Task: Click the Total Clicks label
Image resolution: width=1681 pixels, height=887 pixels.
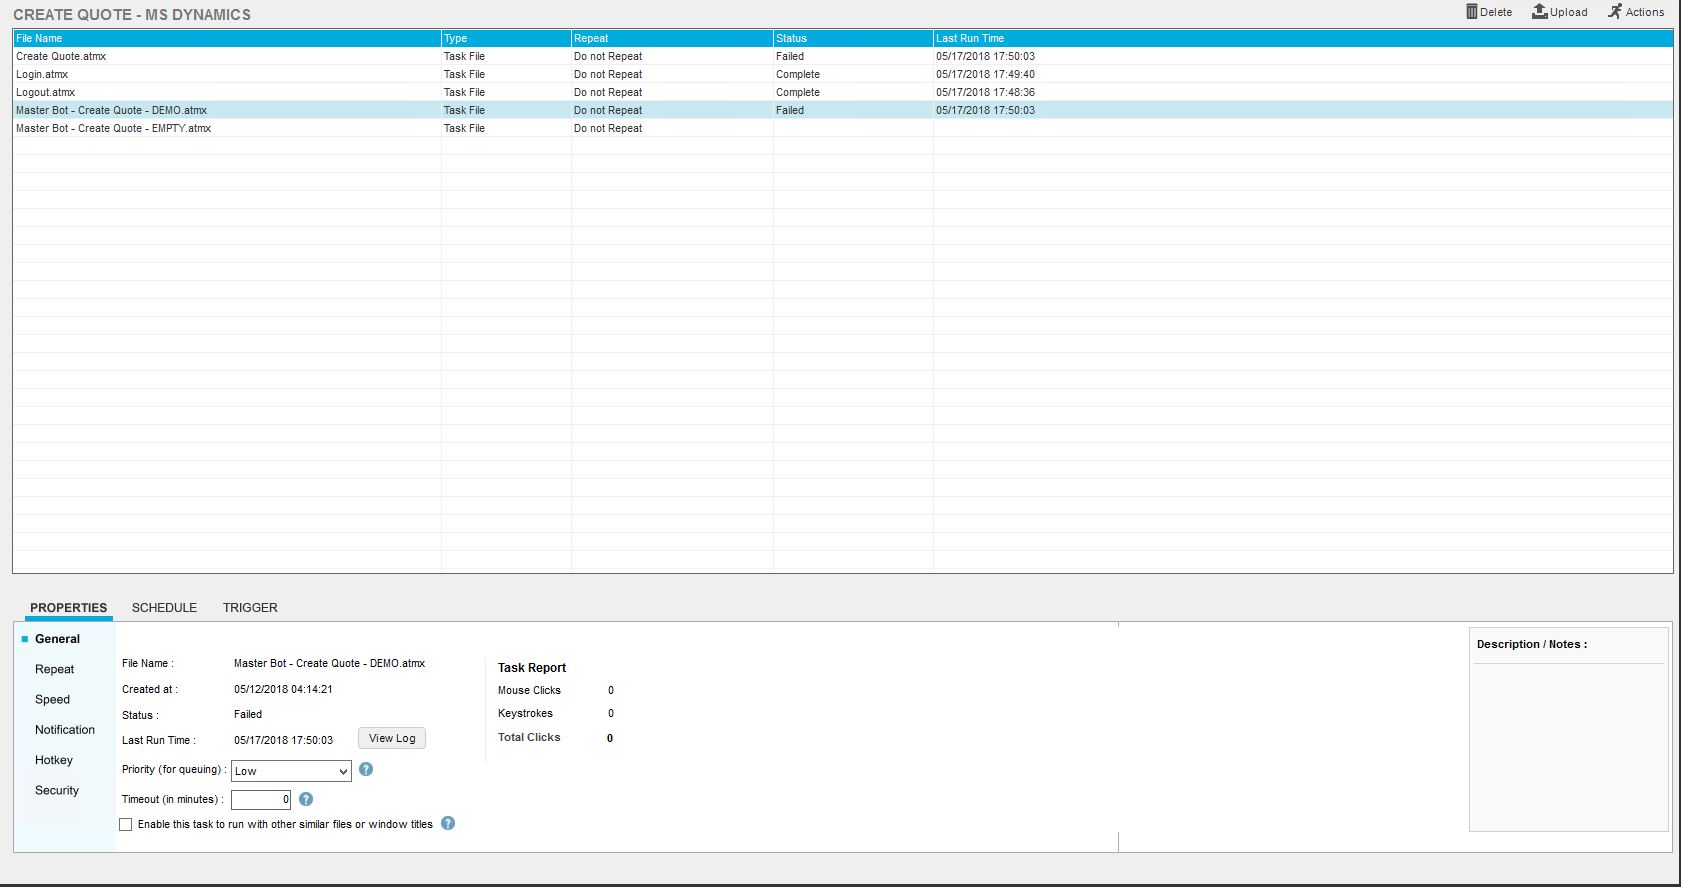Action: (x=529, y=737)
